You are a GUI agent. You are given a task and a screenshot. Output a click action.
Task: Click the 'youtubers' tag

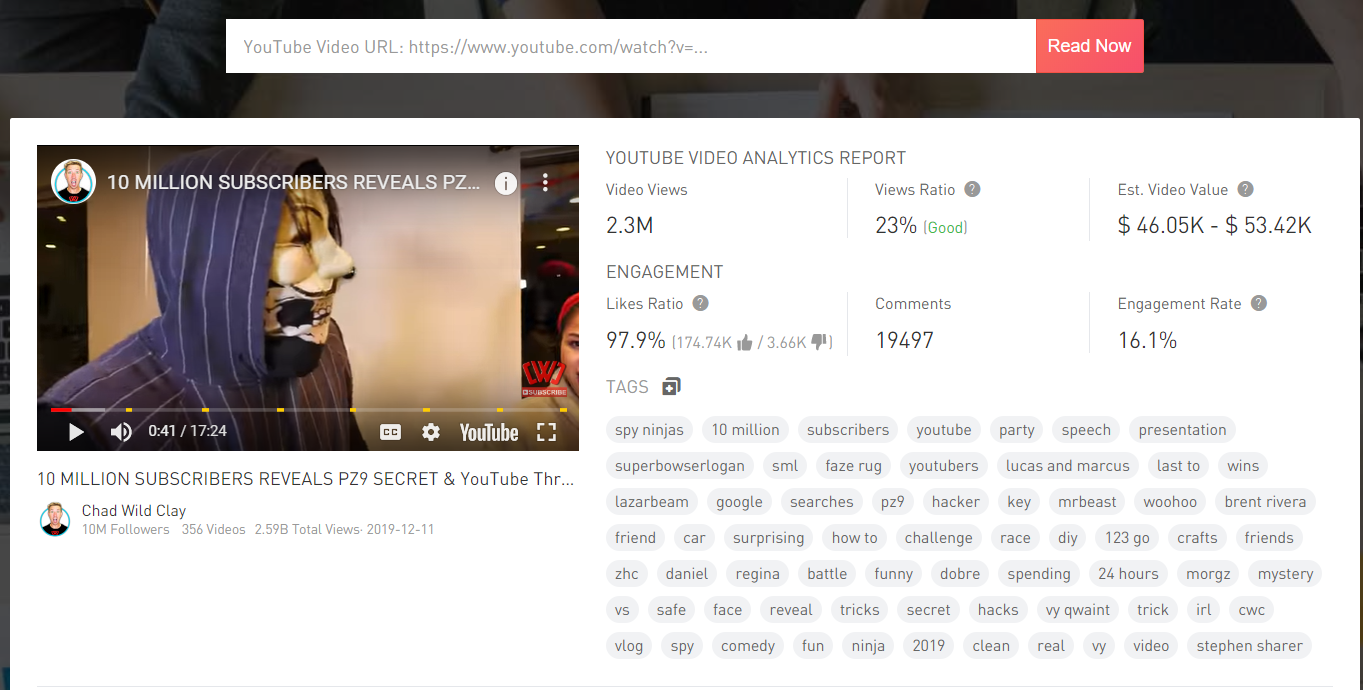[944, 466]
